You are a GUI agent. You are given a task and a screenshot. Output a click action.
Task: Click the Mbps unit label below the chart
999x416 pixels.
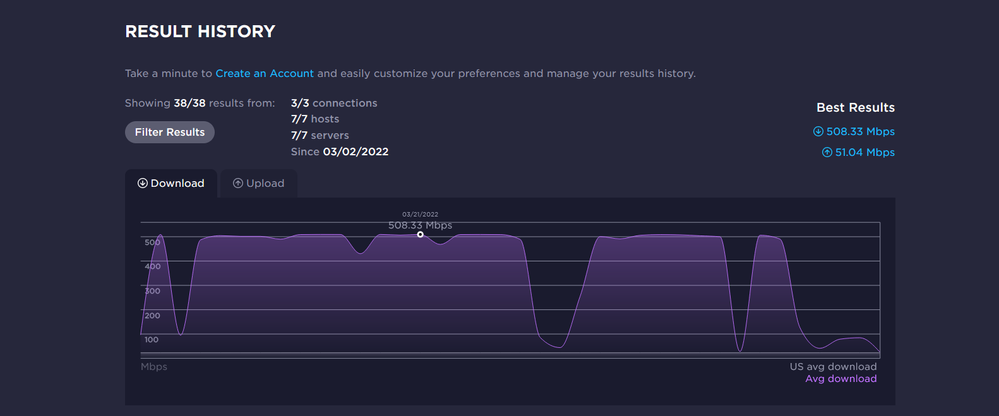click(x=154, y=367)
